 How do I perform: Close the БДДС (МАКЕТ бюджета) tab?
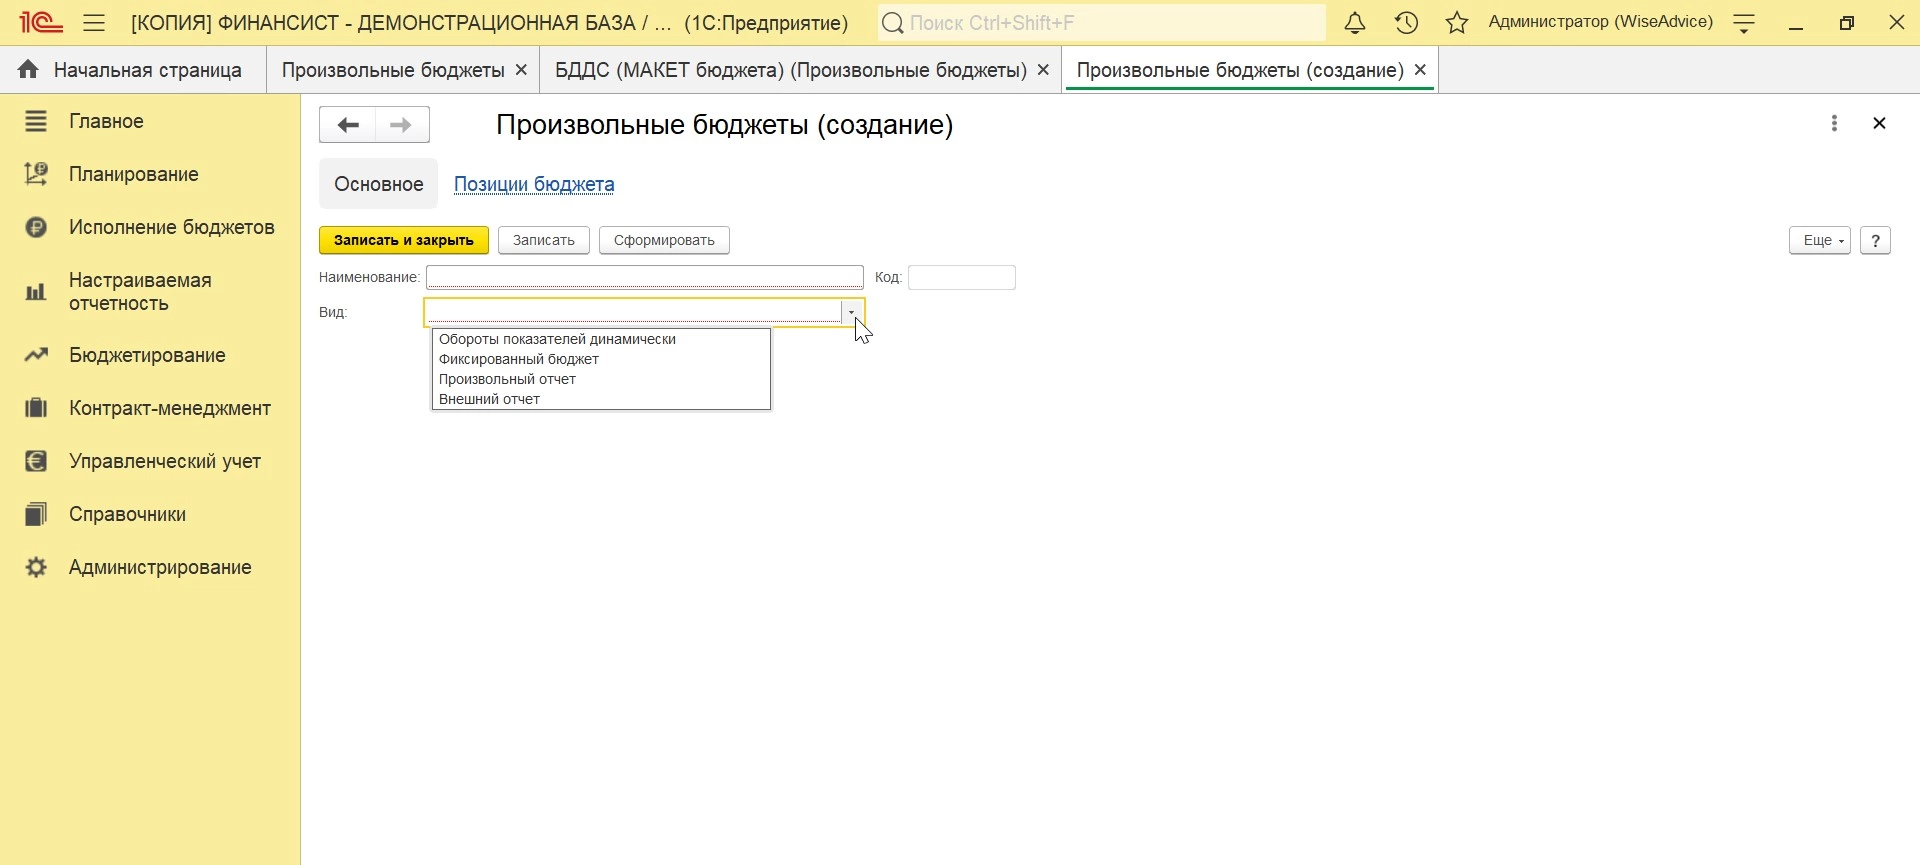click(x=1043, y=70)
